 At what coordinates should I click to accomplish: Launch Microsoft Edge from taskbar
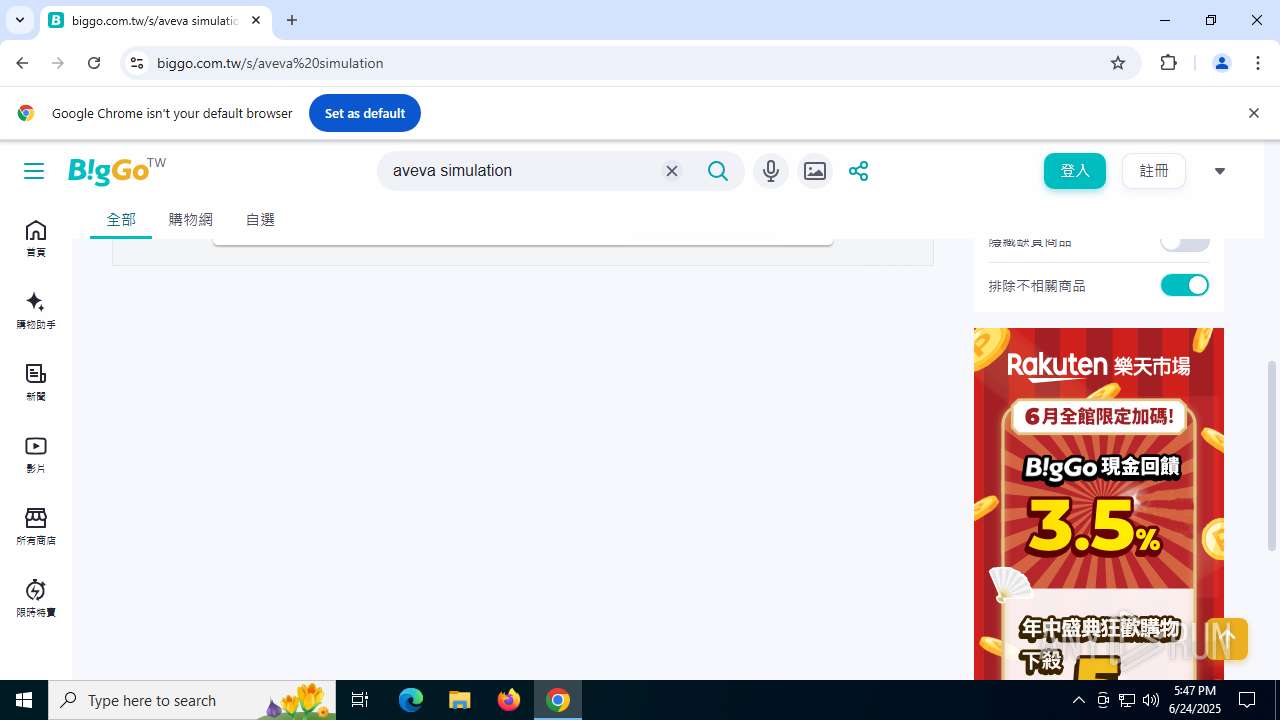pyautogui.click(x=411, y=700)
